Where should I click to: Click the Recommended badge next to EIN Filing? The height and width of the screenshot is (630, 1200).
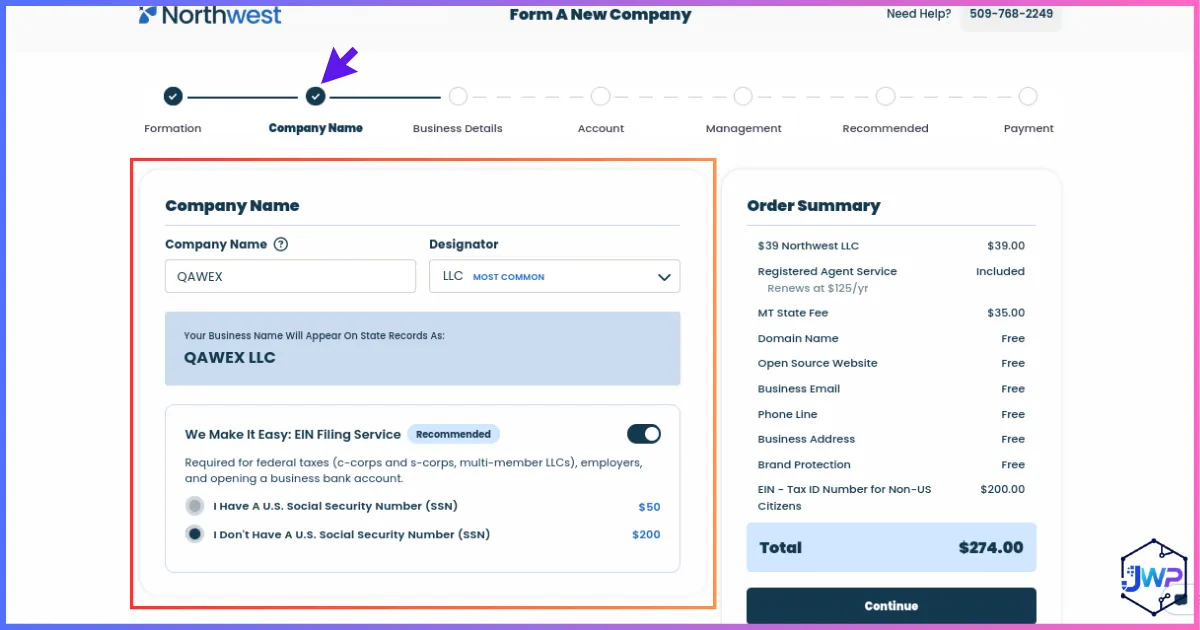453,434
